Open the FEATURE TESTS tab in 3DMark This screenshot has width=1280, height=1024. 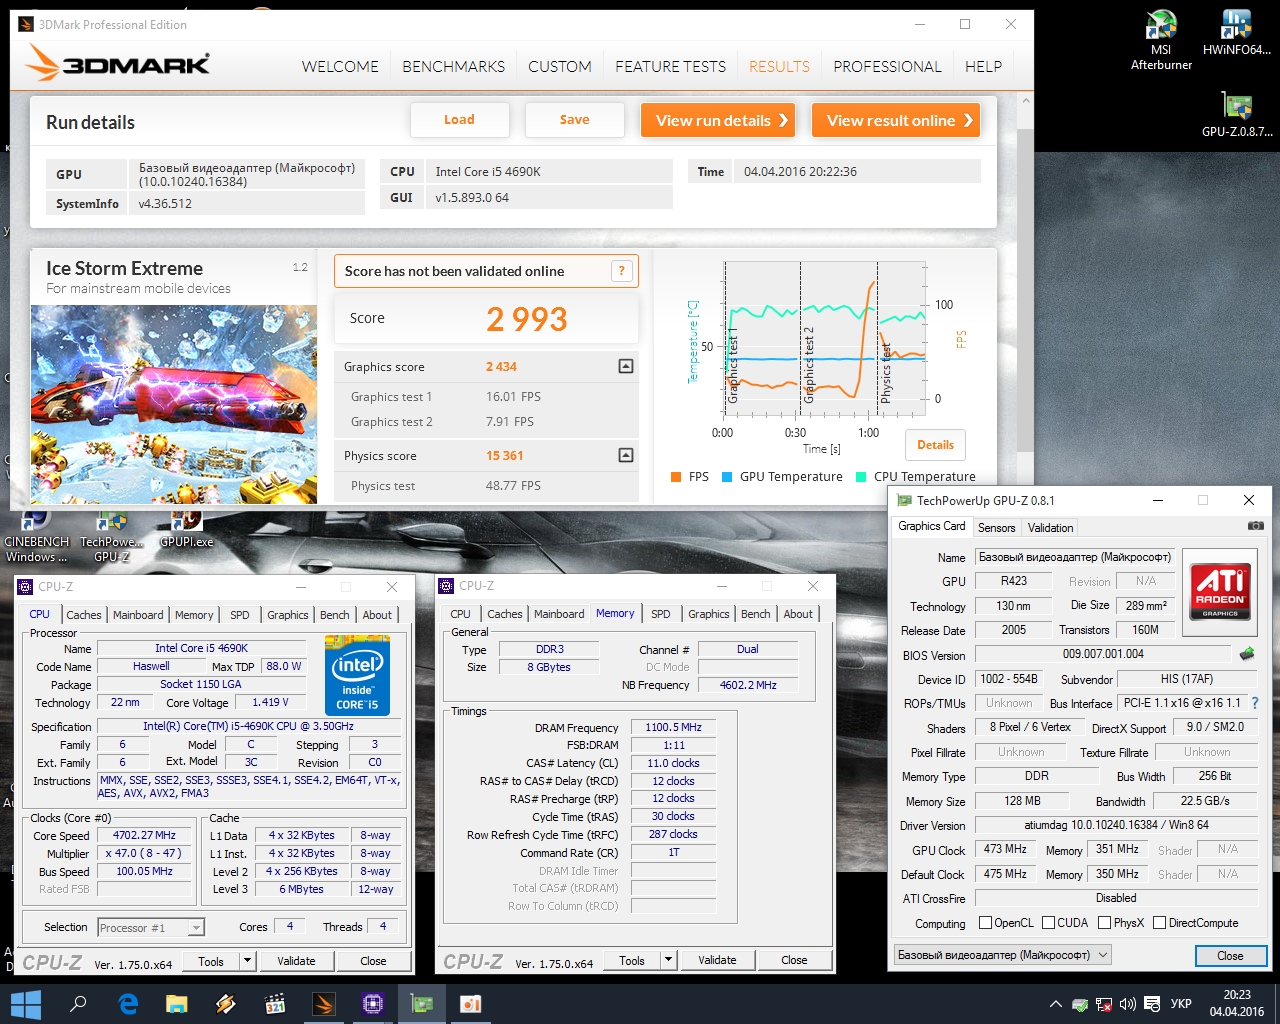click(x=670, y=66)
